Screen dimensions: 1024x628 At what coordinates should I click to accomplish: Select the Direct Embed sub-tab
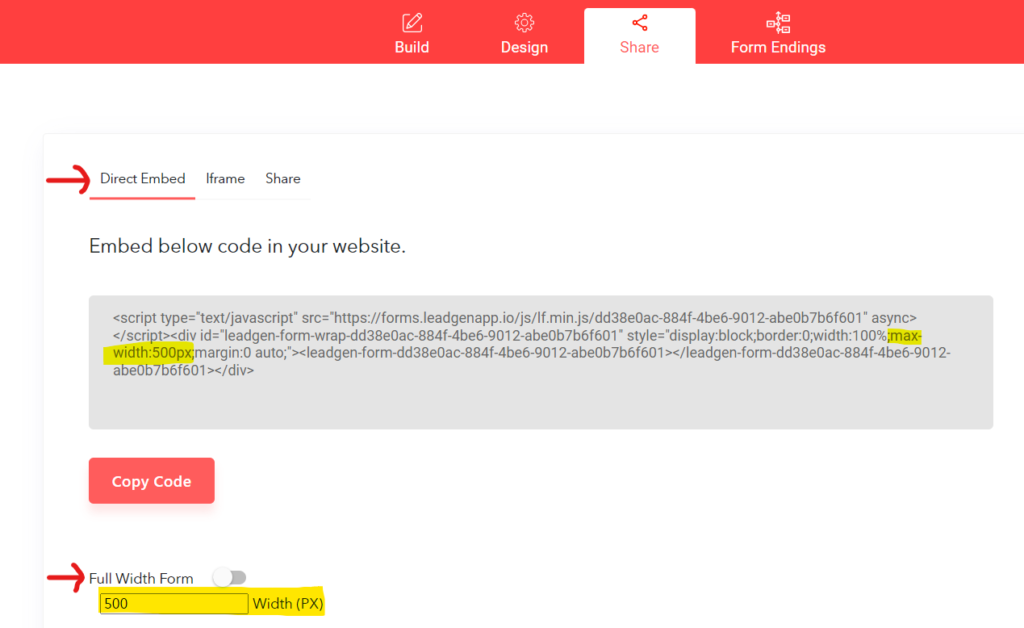142,179
